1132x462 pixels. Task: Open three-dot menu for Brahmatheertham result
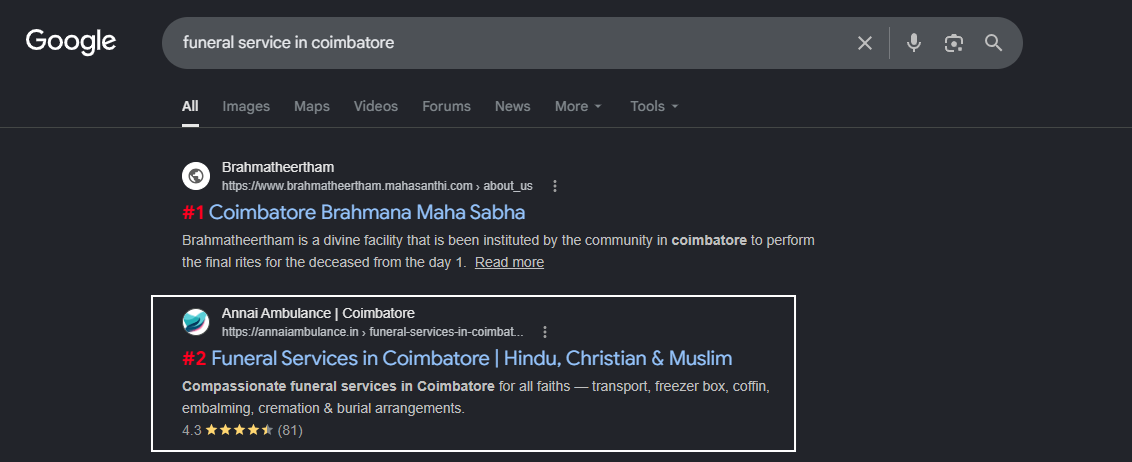[554, 186]
